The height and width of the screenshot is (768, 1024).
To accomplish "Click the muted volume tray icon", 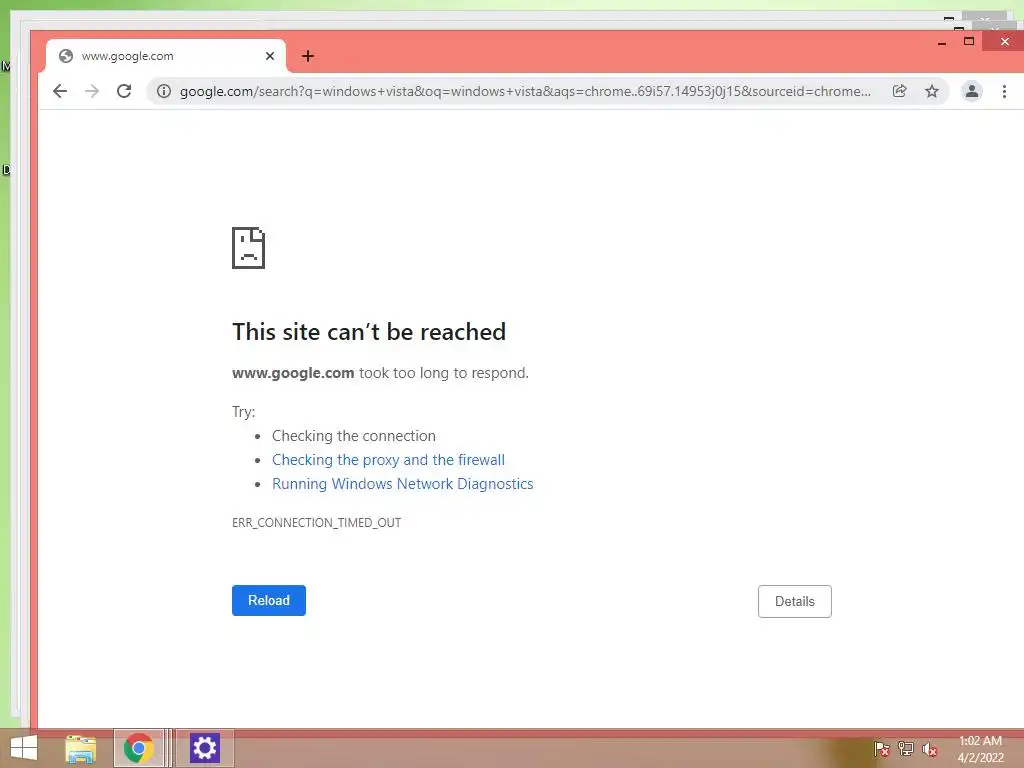I will point(930,749).
